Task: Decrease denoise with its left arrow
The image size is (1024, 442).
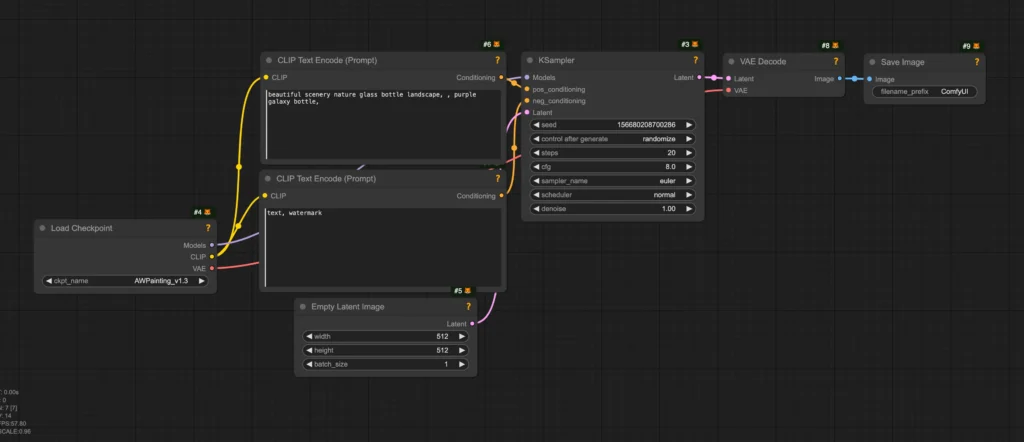Action: pos(536,209)
